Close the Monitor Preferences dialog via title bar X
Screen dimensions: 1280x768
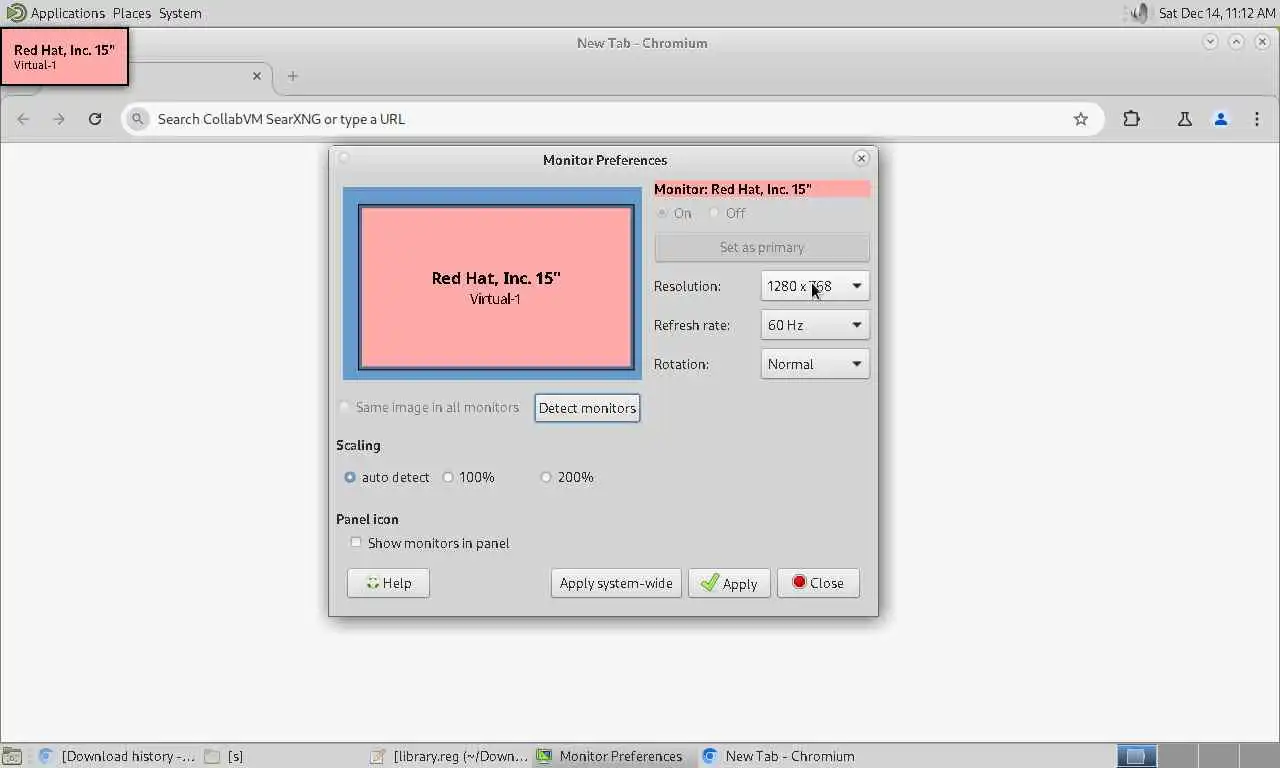pyautogui.click(x=861, y=158)
